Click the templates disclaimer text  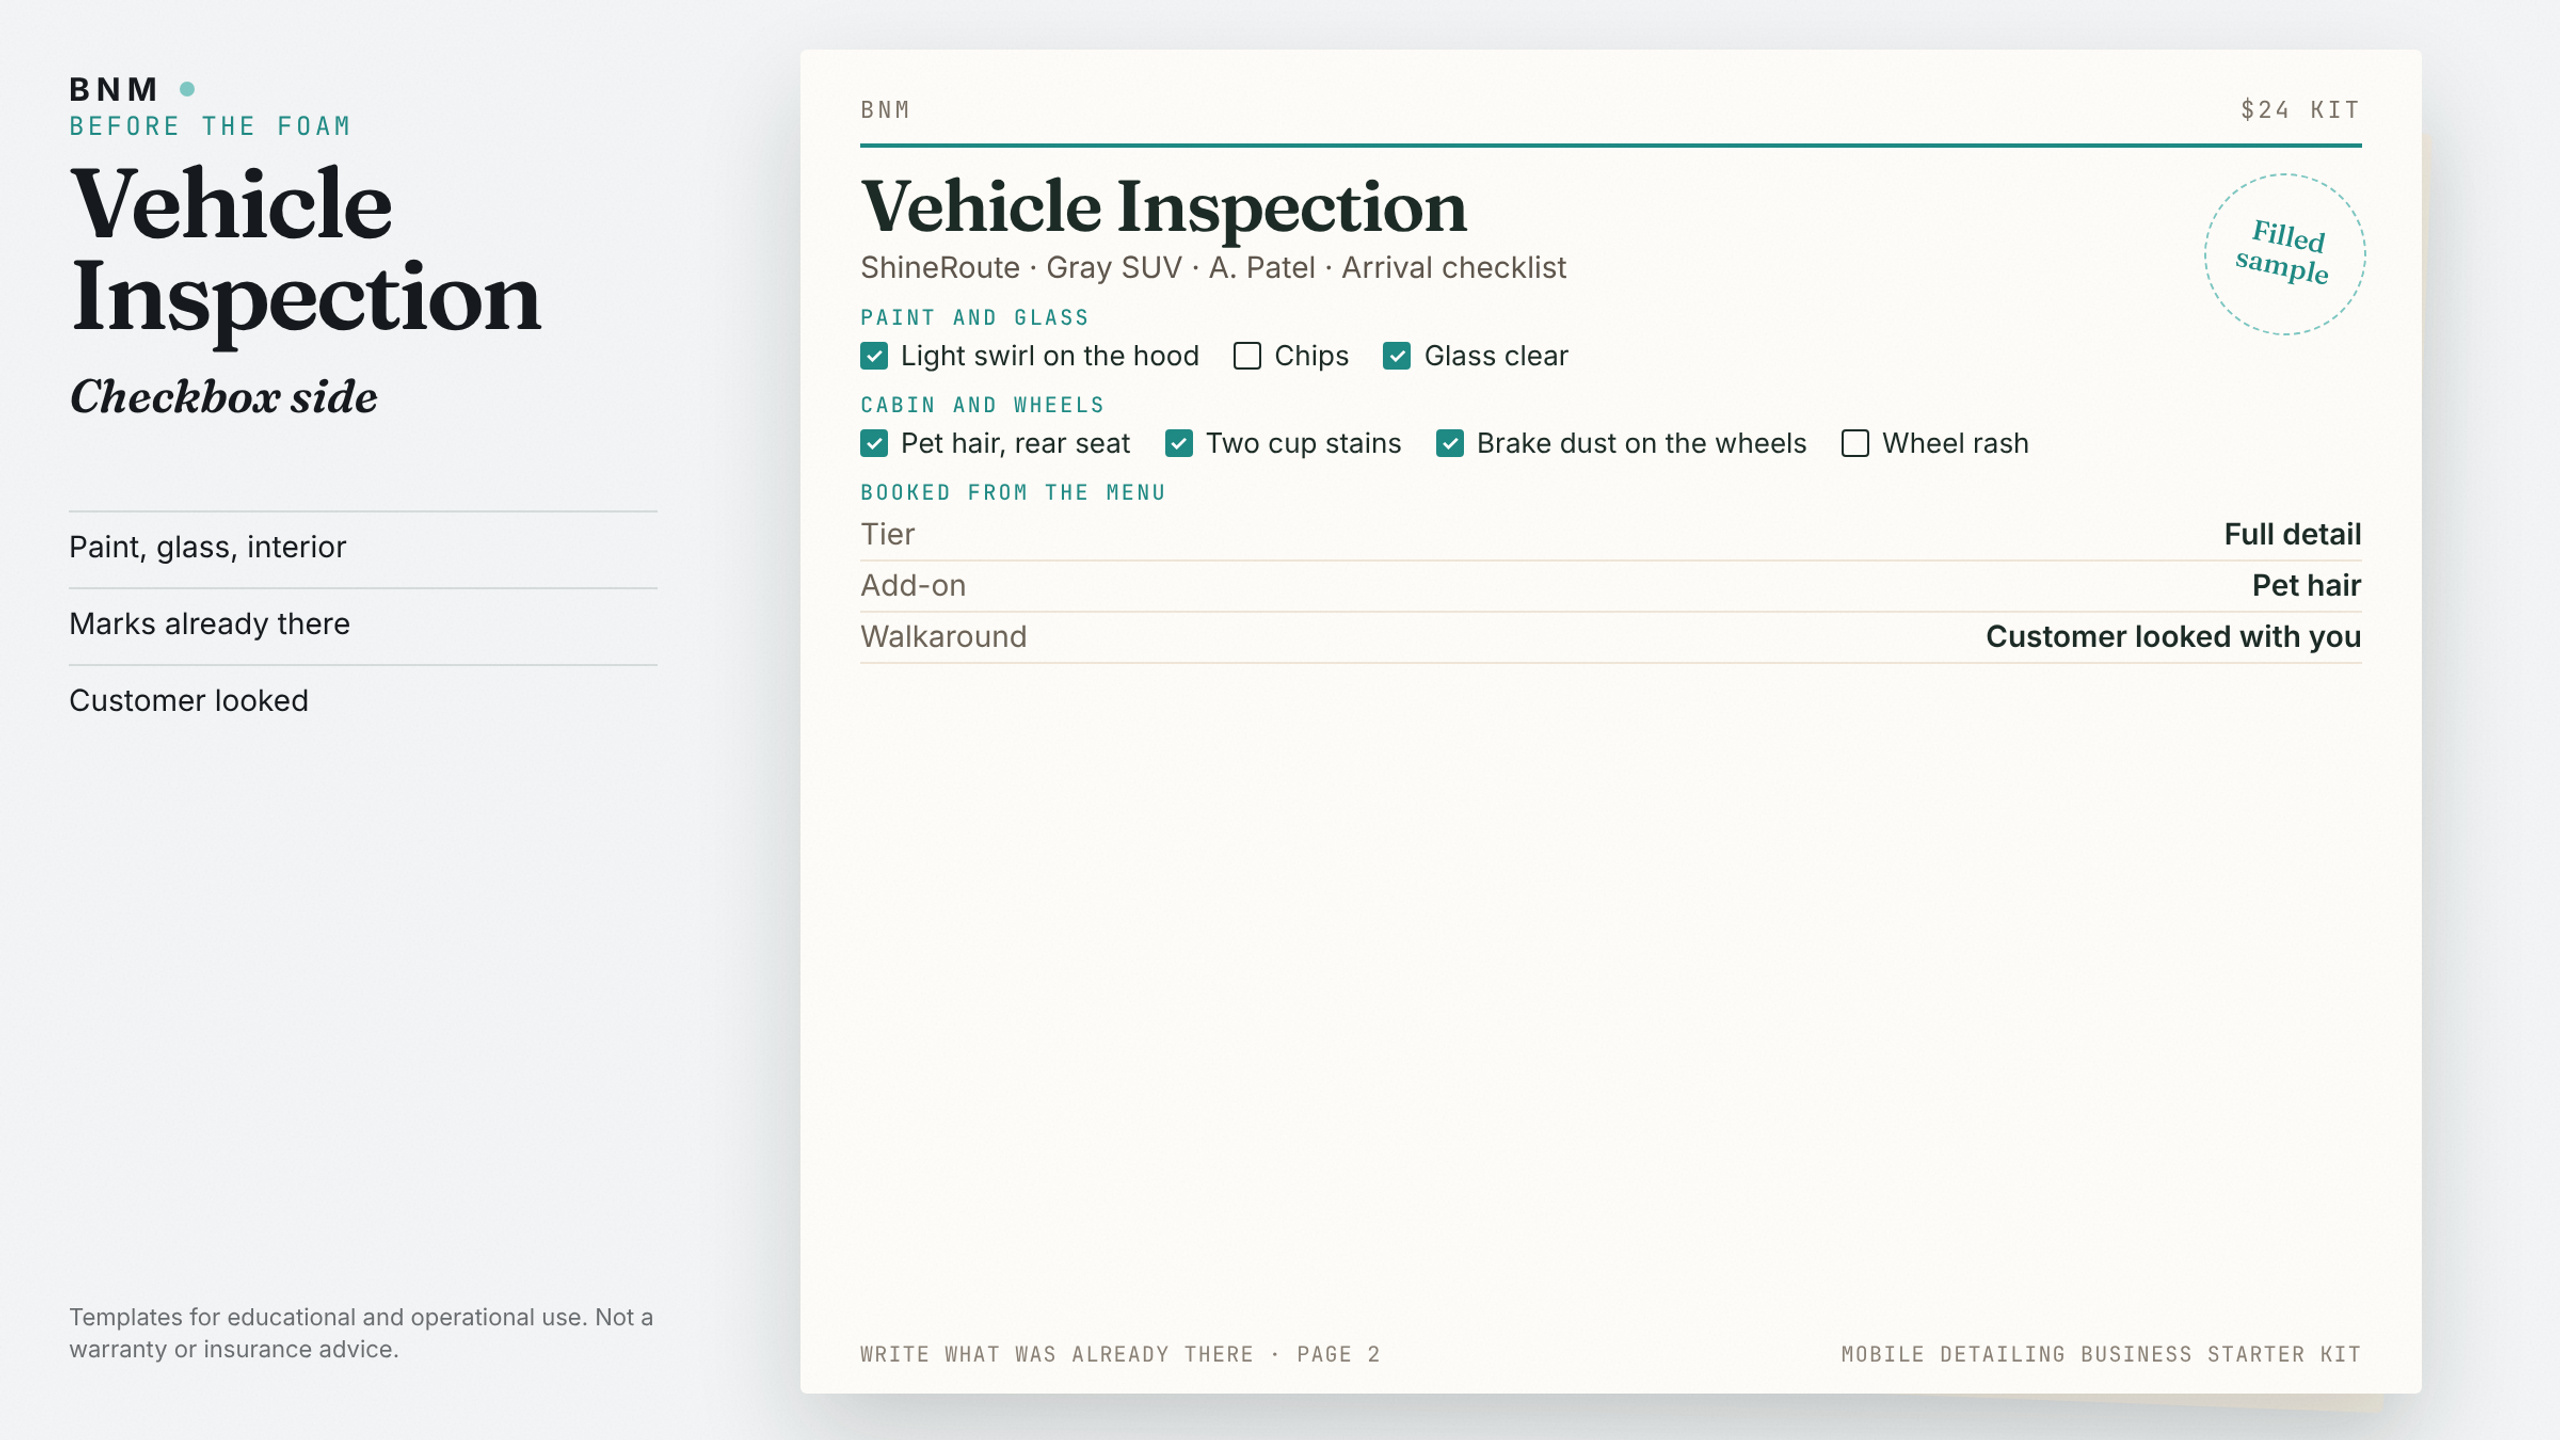coord(361,1333)
